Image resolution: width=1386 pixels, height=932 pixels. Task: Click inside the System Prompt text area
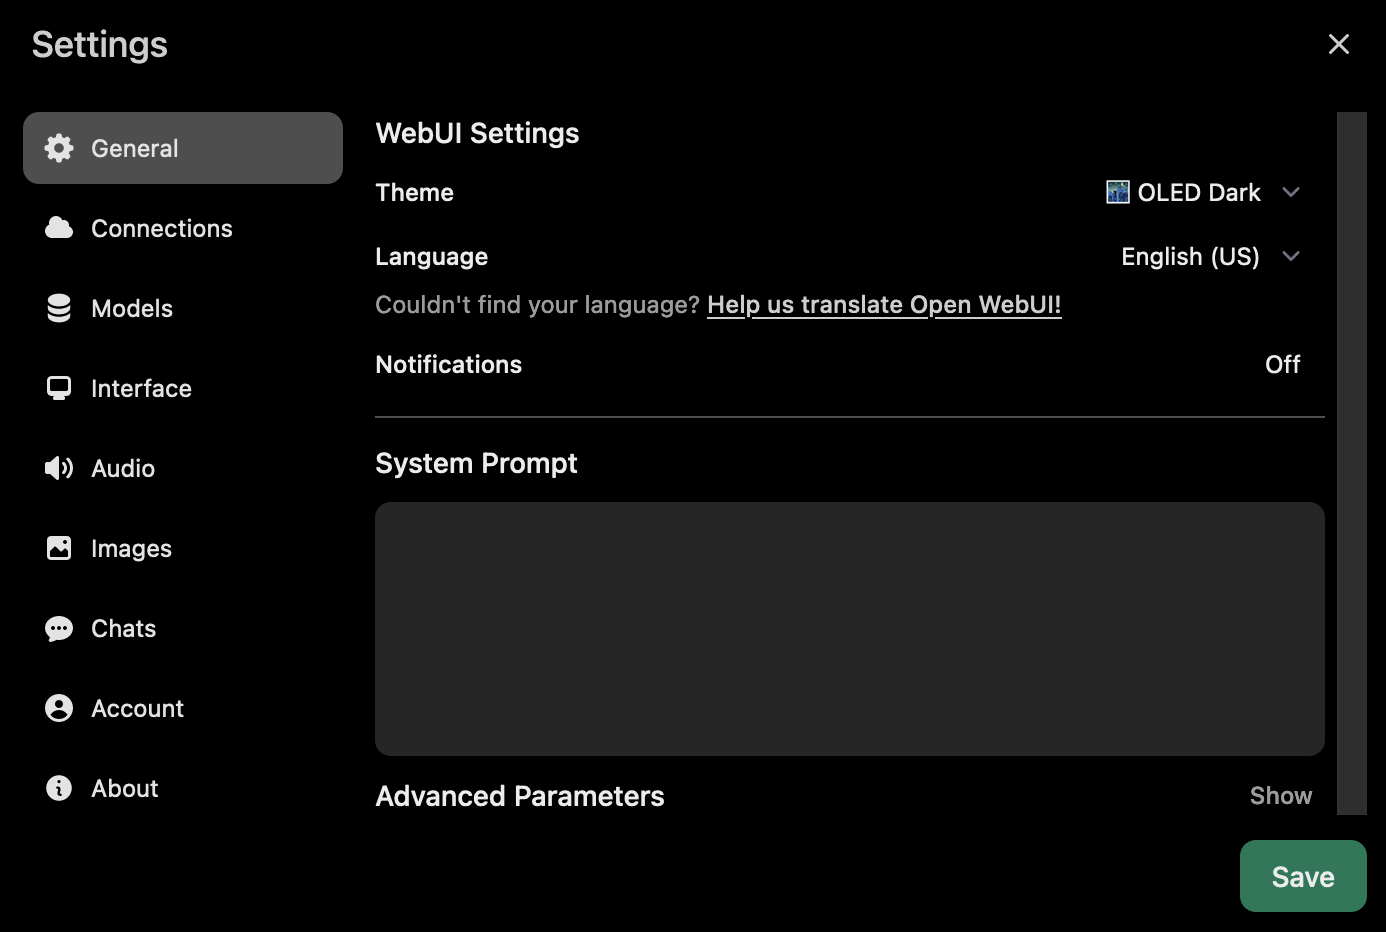point(849,628)
